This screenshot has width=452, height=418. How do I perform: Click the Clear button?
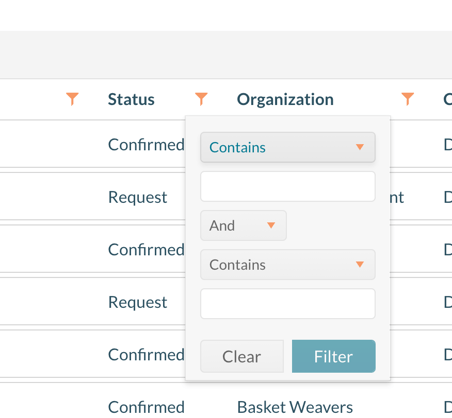pos(242,356)
